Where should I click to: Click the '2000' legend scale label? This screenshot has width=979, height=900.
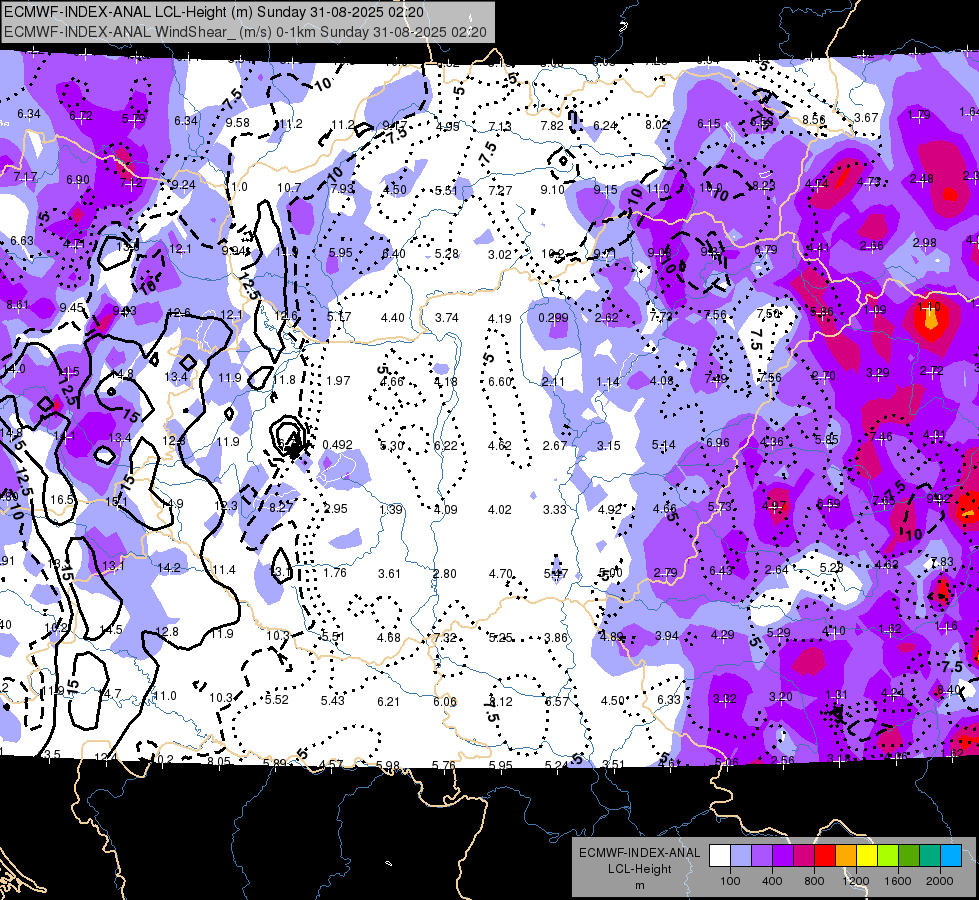(940, 881)
